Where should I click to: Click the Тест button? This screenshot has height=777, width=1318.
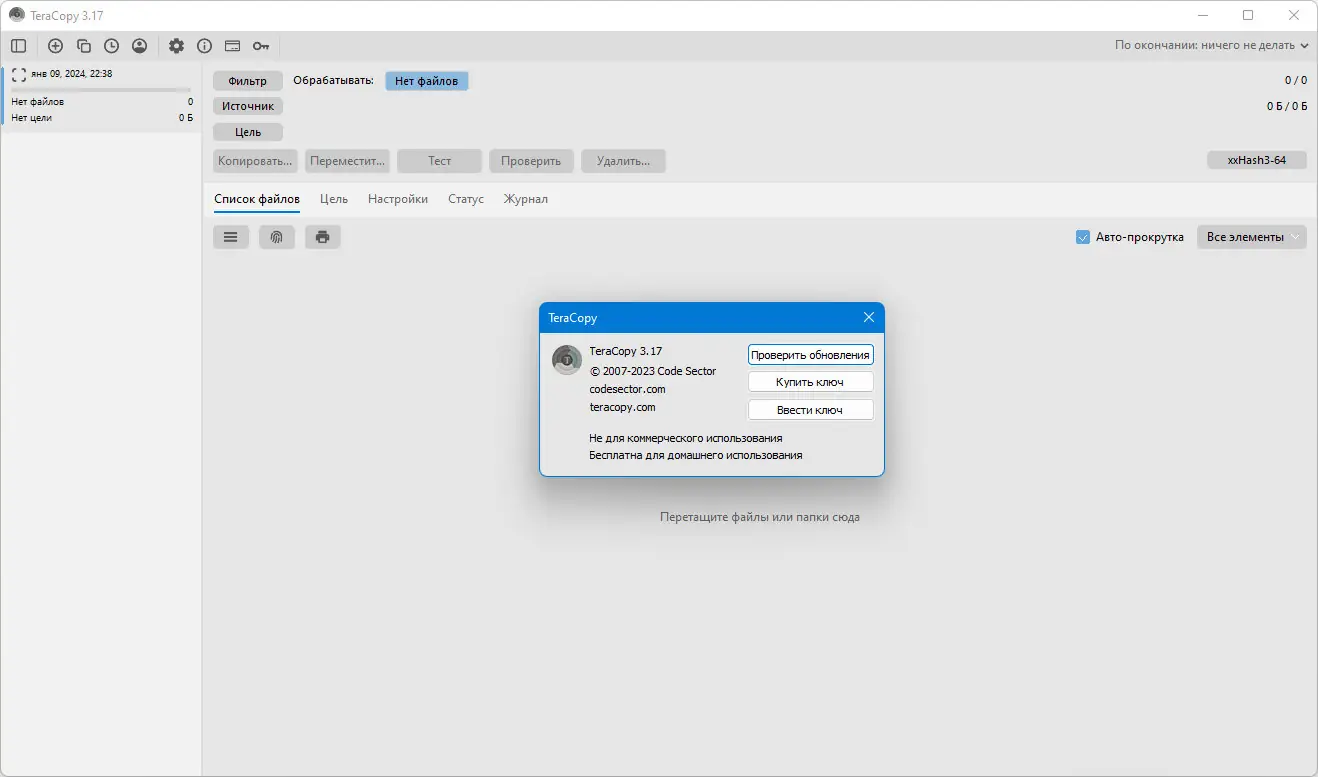tap(440, 161)
